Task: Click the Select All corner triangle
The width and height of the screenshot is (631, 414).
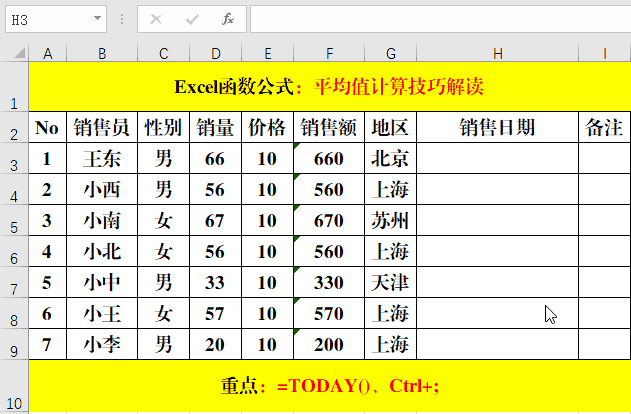Action: [19, 53]
